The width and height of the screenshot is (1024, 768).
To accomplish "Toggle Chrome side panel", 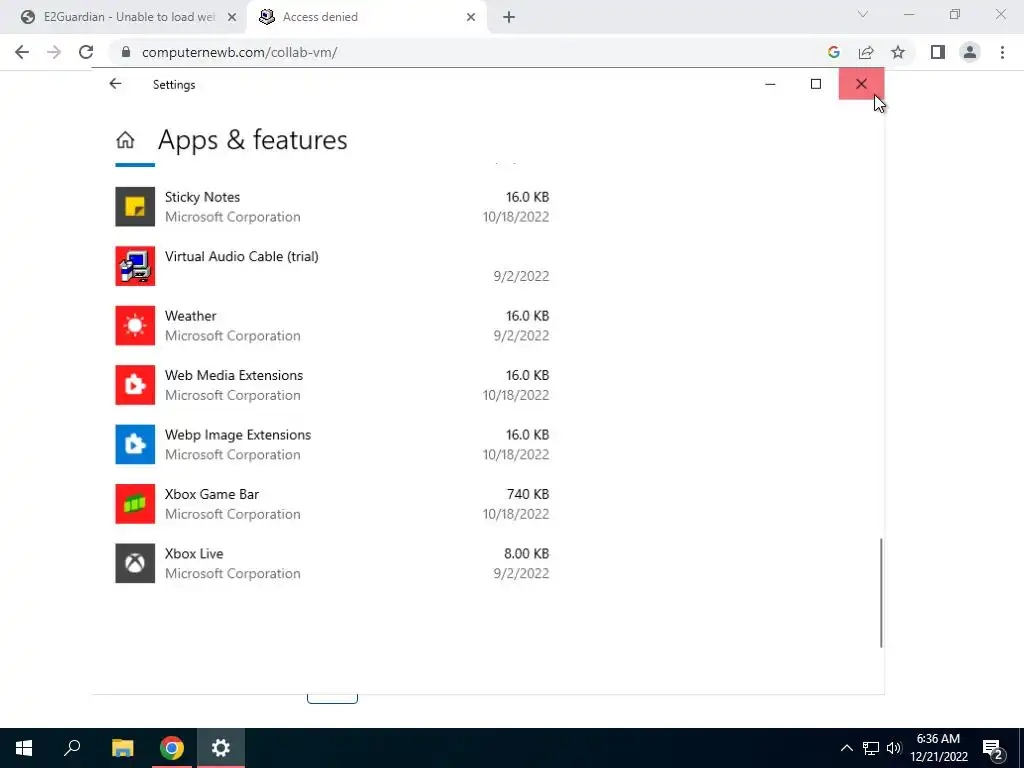I will (x=938, y=52).
